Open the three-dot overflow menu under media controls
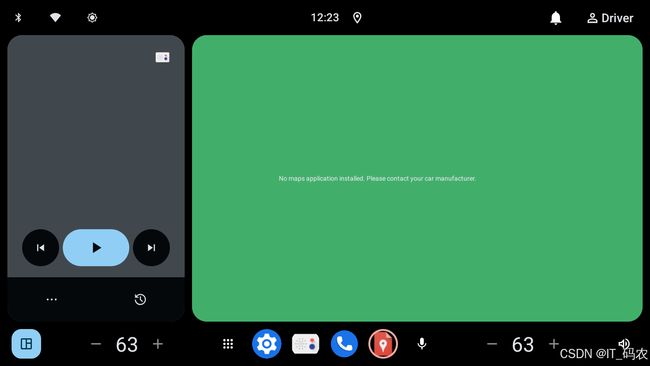This screenshot has height=366, width=650. 51,299
